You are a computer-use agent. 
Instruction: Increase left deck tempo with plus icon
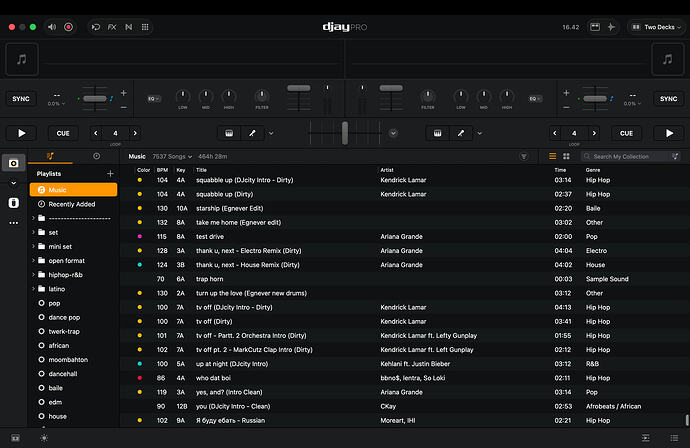click(x=124, y=93)
